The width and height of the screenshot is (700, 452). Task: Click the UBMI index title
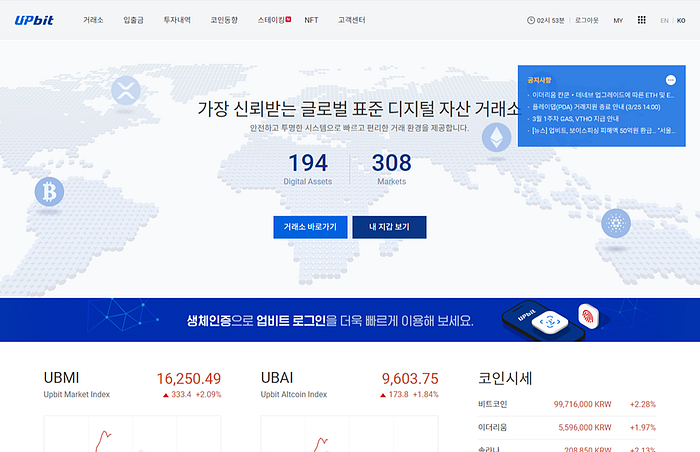(62, 378)
